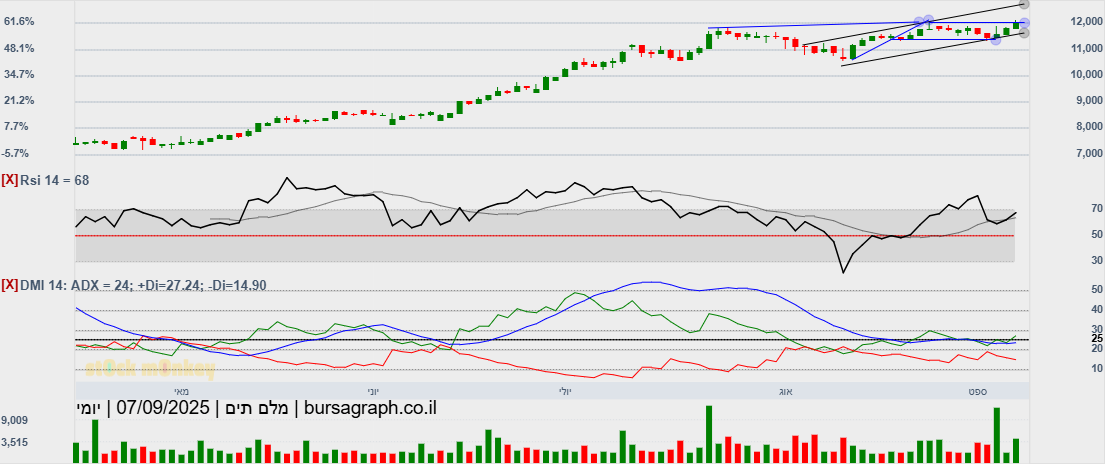Click the 9,000 price axis label
The image size is (1105, 464).
point(1089,100)
